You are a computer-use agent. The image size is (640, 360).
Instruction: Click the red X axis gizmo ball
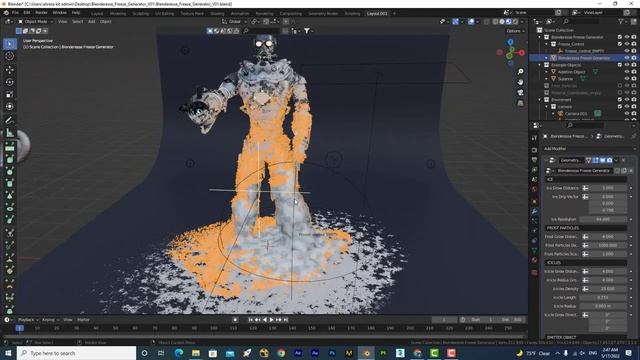pos(522,53)
